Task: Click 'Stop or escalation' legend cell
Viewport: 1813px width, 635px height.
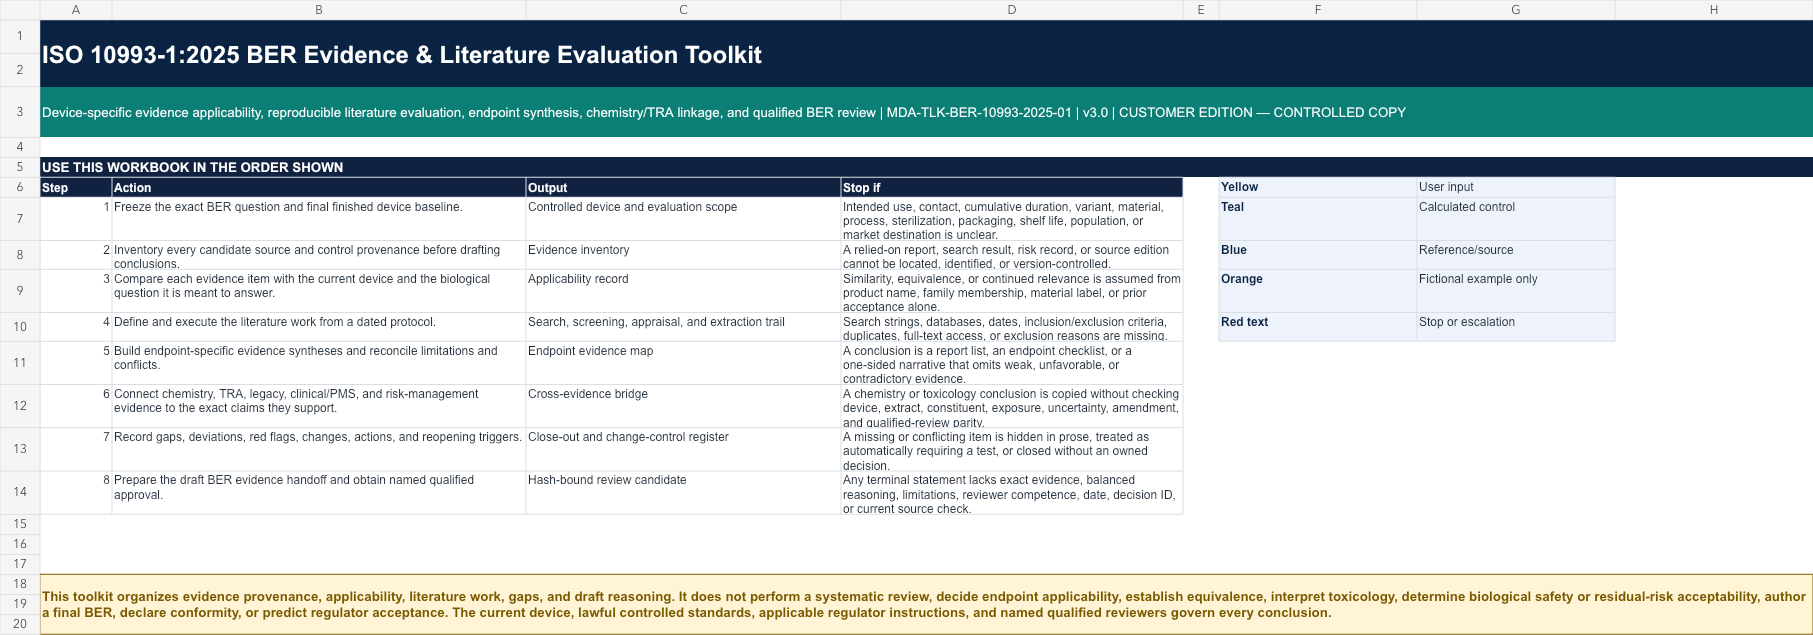Action: (x=1516, y=327)
